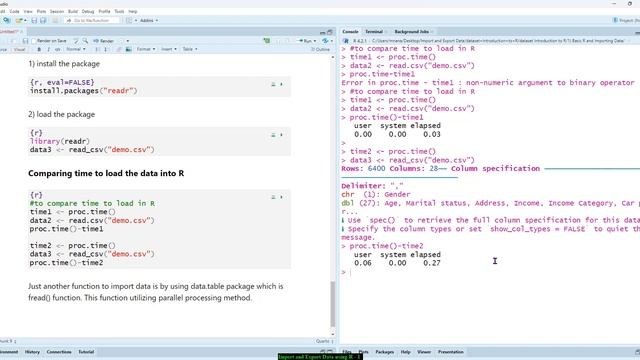
Task: Focus the Go to file/function field
Action: click(x=92, y=20)
